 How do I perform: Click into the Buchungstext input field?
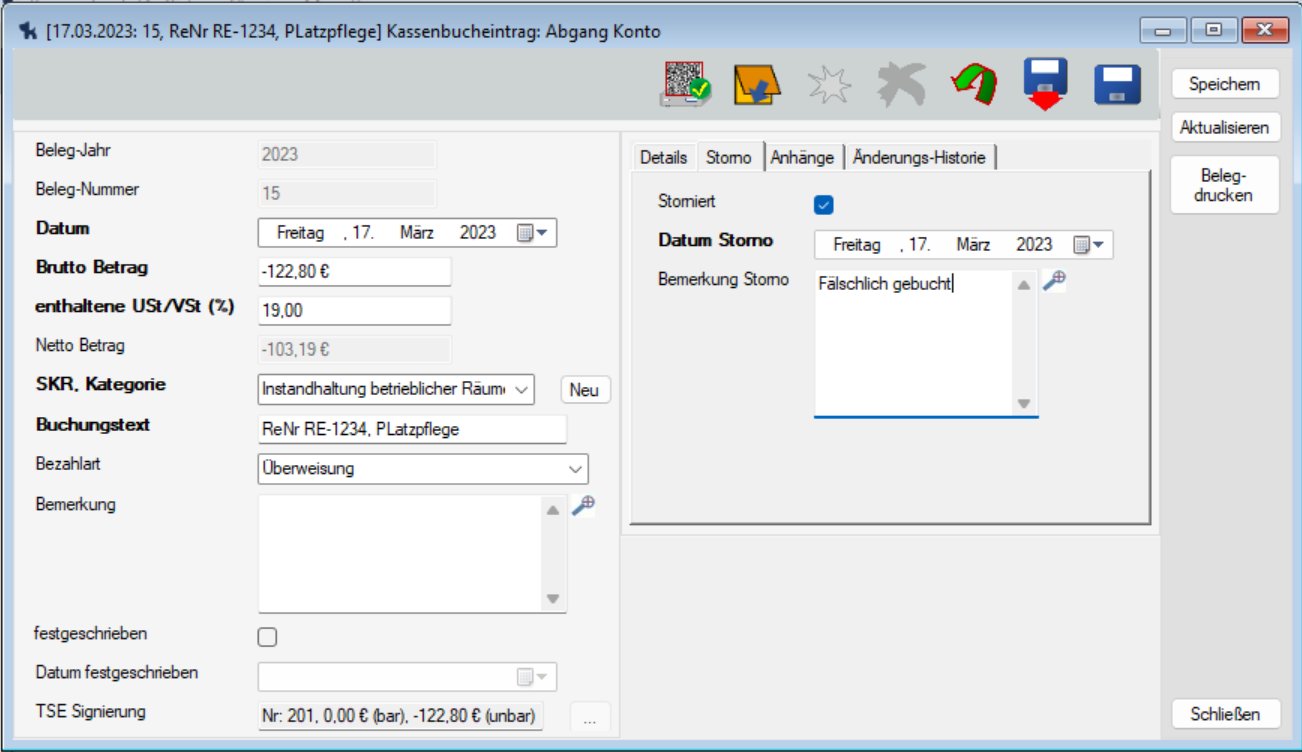[411, 429]
